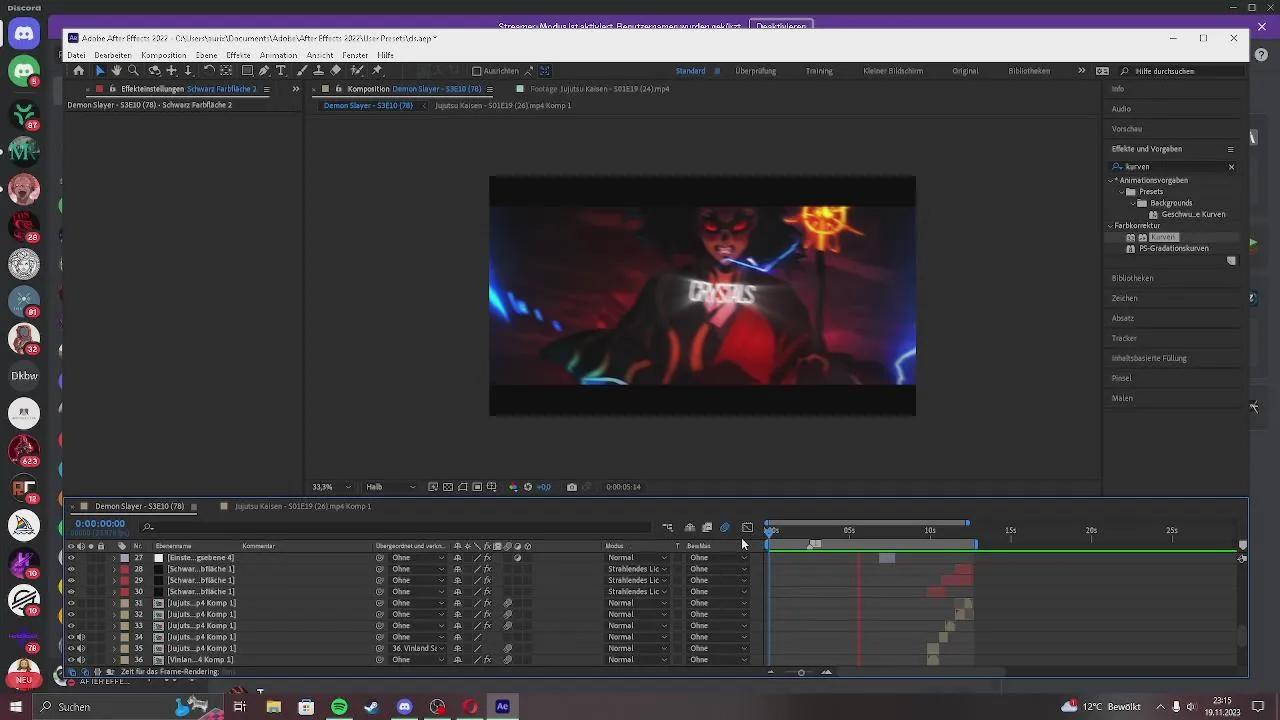This screenshot has height=720, width=1280.
Task: Click current time display 0:00:00:00
Action: (x=100, y=524)
